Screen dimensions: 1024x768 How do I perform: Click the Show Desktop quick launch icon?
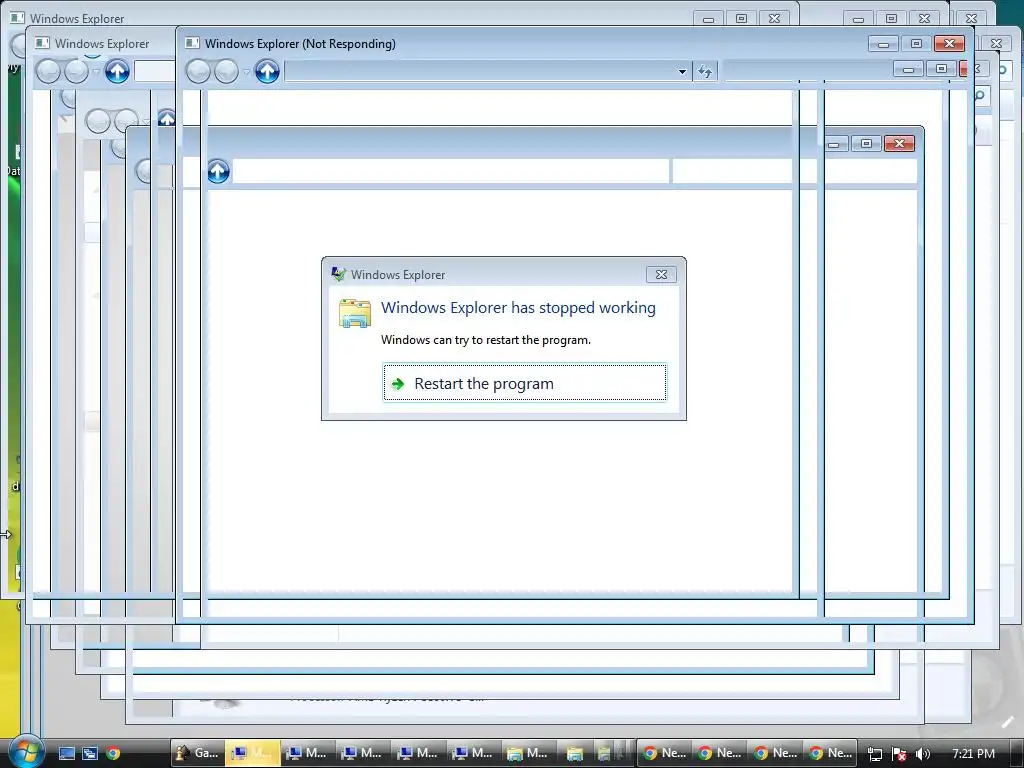67,753
